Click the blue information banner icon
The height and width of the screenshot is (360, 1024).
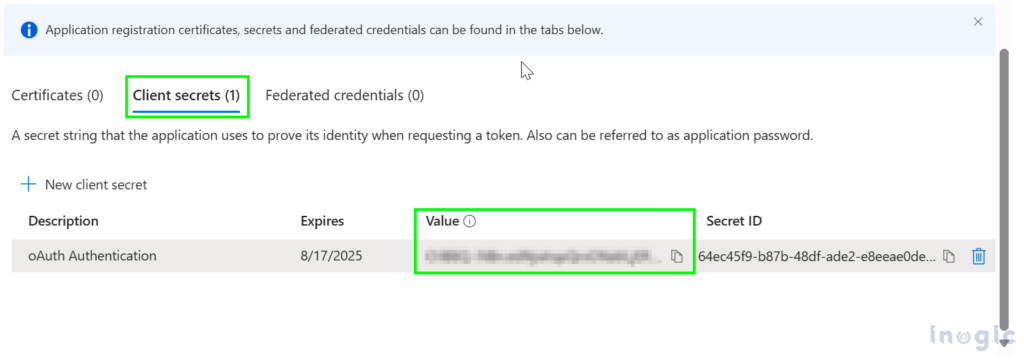[29, 30]
